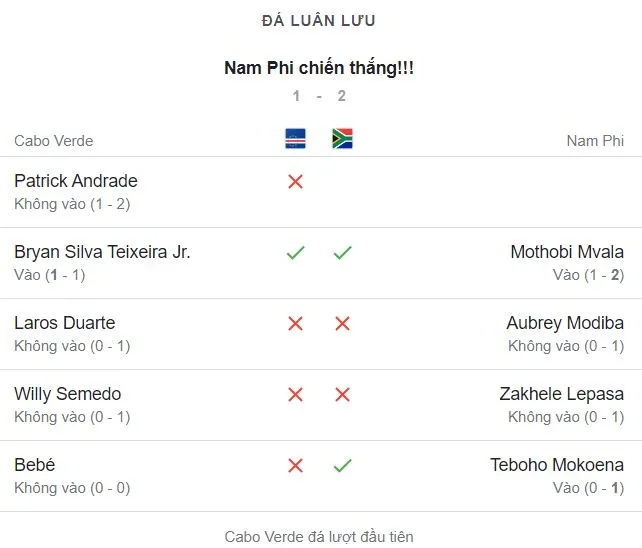The image size is (642, 548).
Task: Click Laros Duarte's red miss cross
Action: click(x=295, y=324)
